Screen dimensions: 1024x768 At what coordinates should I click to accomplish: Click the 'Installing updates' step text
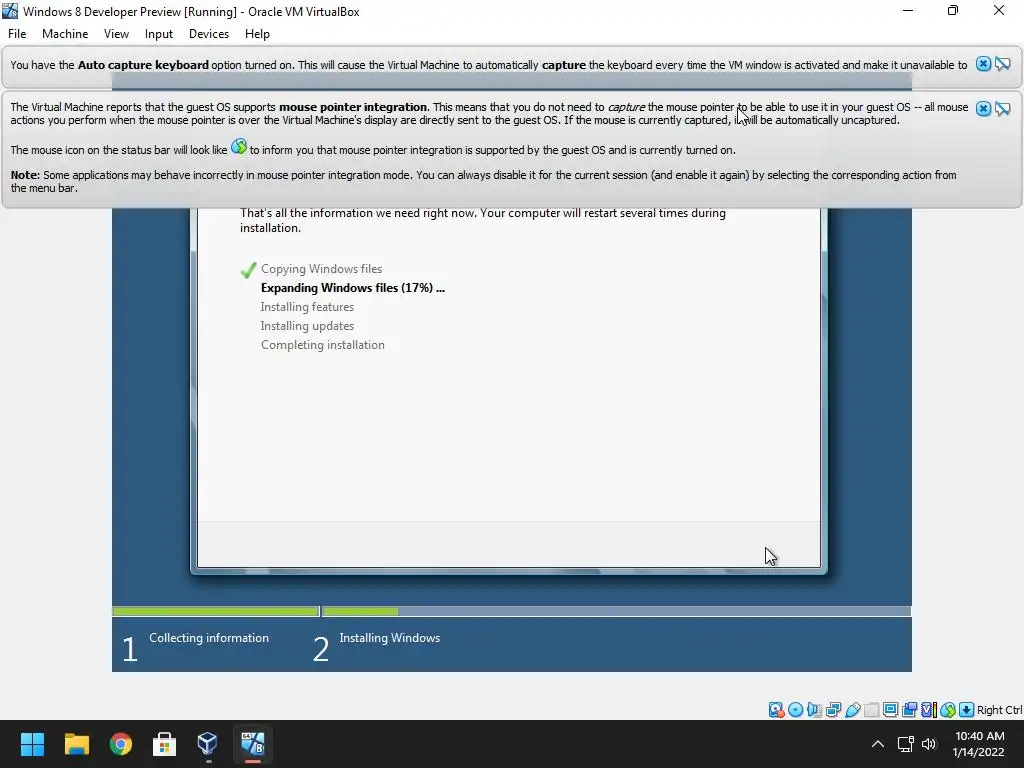pyautogui.click(x=307, y=326)
